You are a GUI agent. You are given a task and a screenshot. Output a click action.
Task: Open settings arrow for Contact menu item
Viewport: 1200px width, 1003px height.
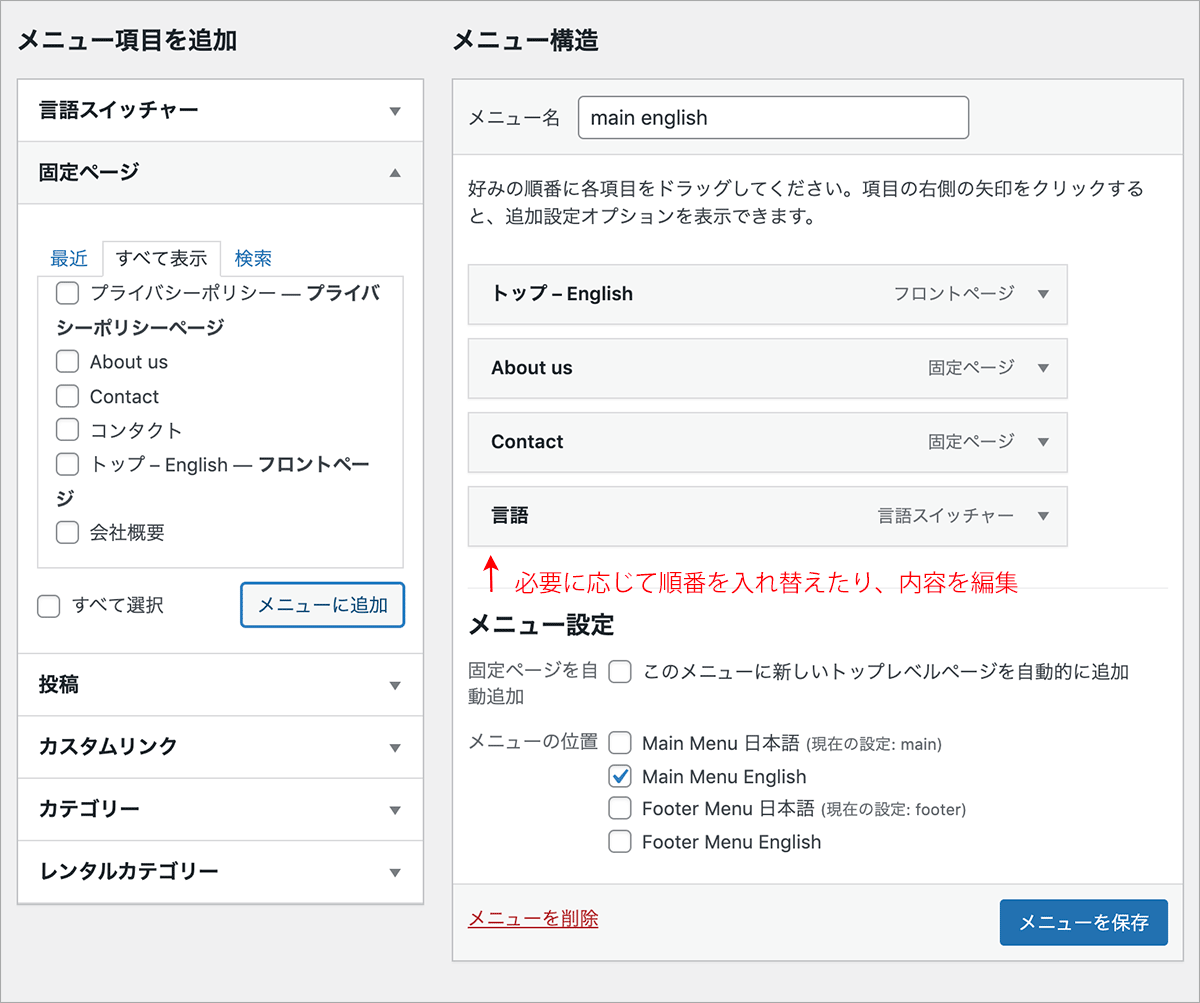(x=1043, y=442)
